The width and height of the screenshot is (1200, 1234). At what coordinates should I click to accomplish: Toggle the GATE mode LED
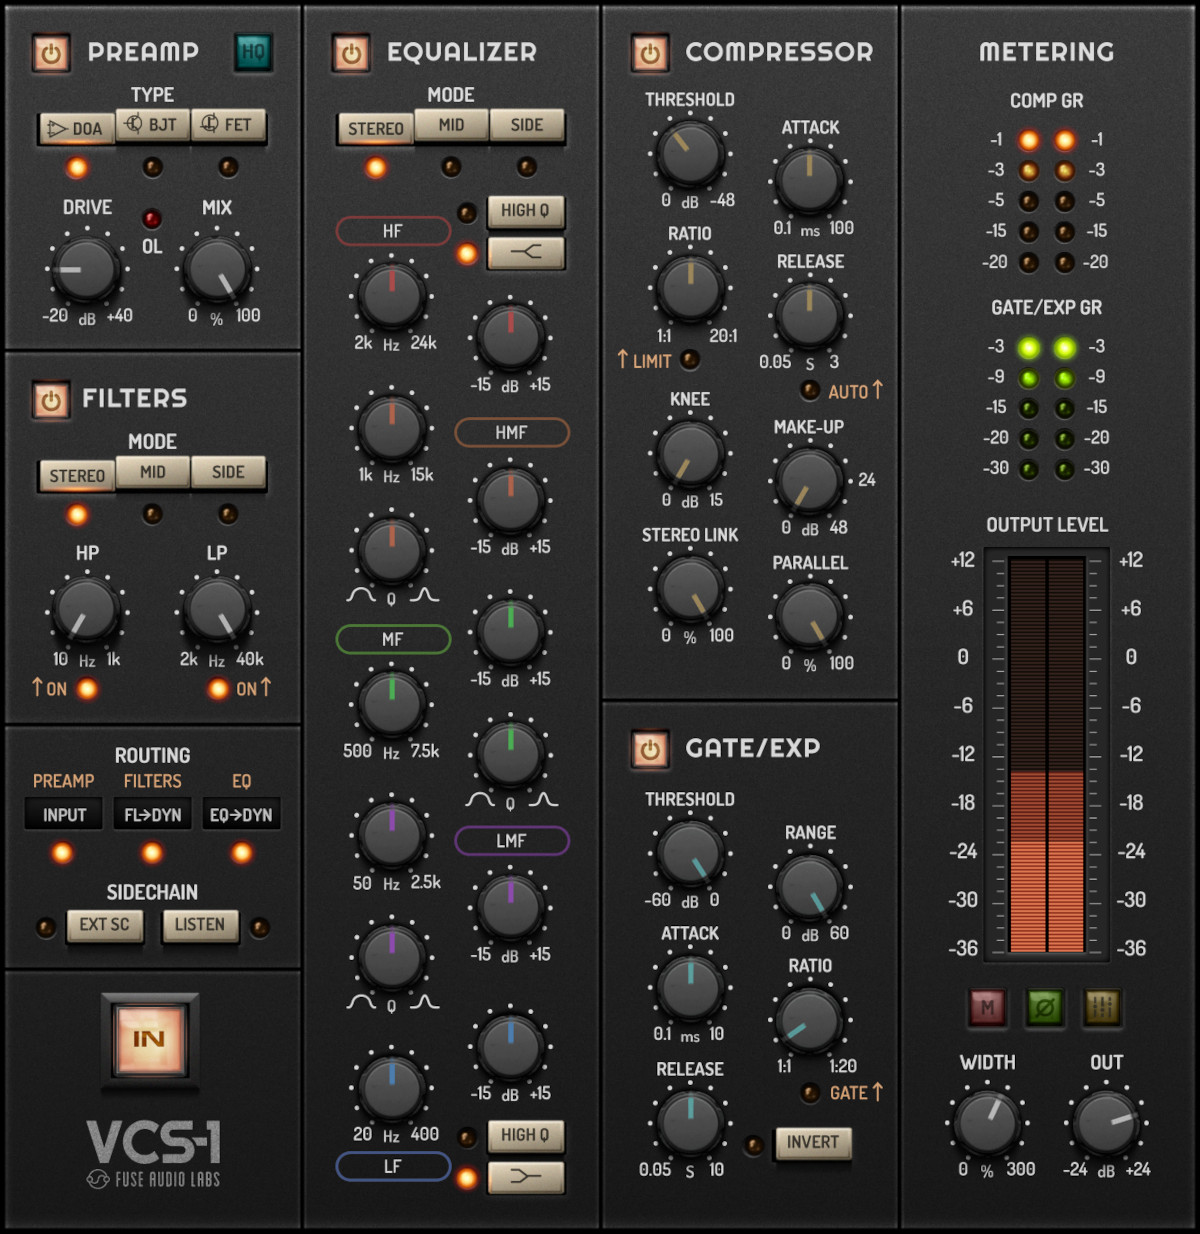[x=810, y=1093]
